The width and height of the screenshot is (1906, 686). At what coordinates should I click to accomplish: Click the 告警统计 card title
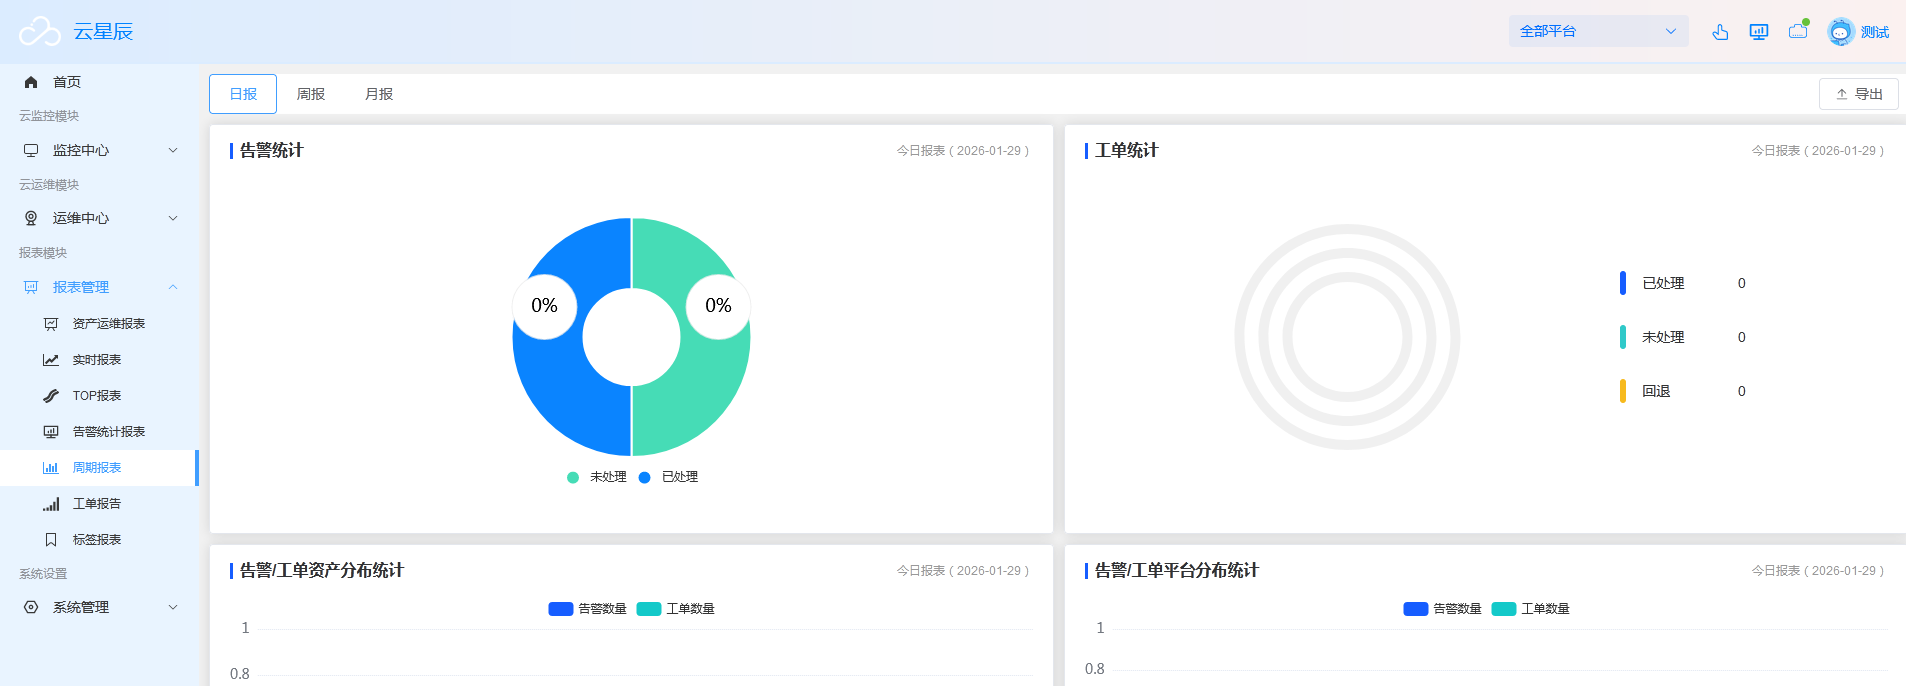[271, 150]
